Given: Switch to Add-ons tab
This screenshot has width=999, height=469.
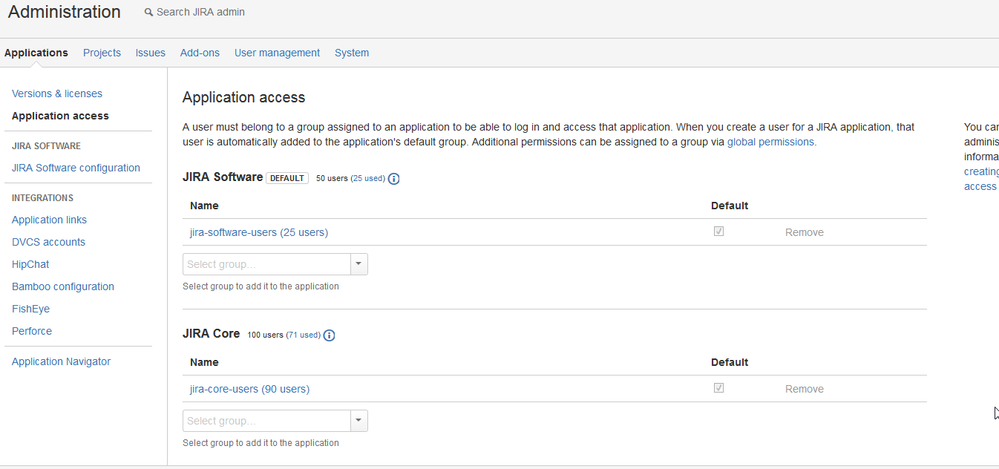Looking at the screenshot, I should (199, 53).
